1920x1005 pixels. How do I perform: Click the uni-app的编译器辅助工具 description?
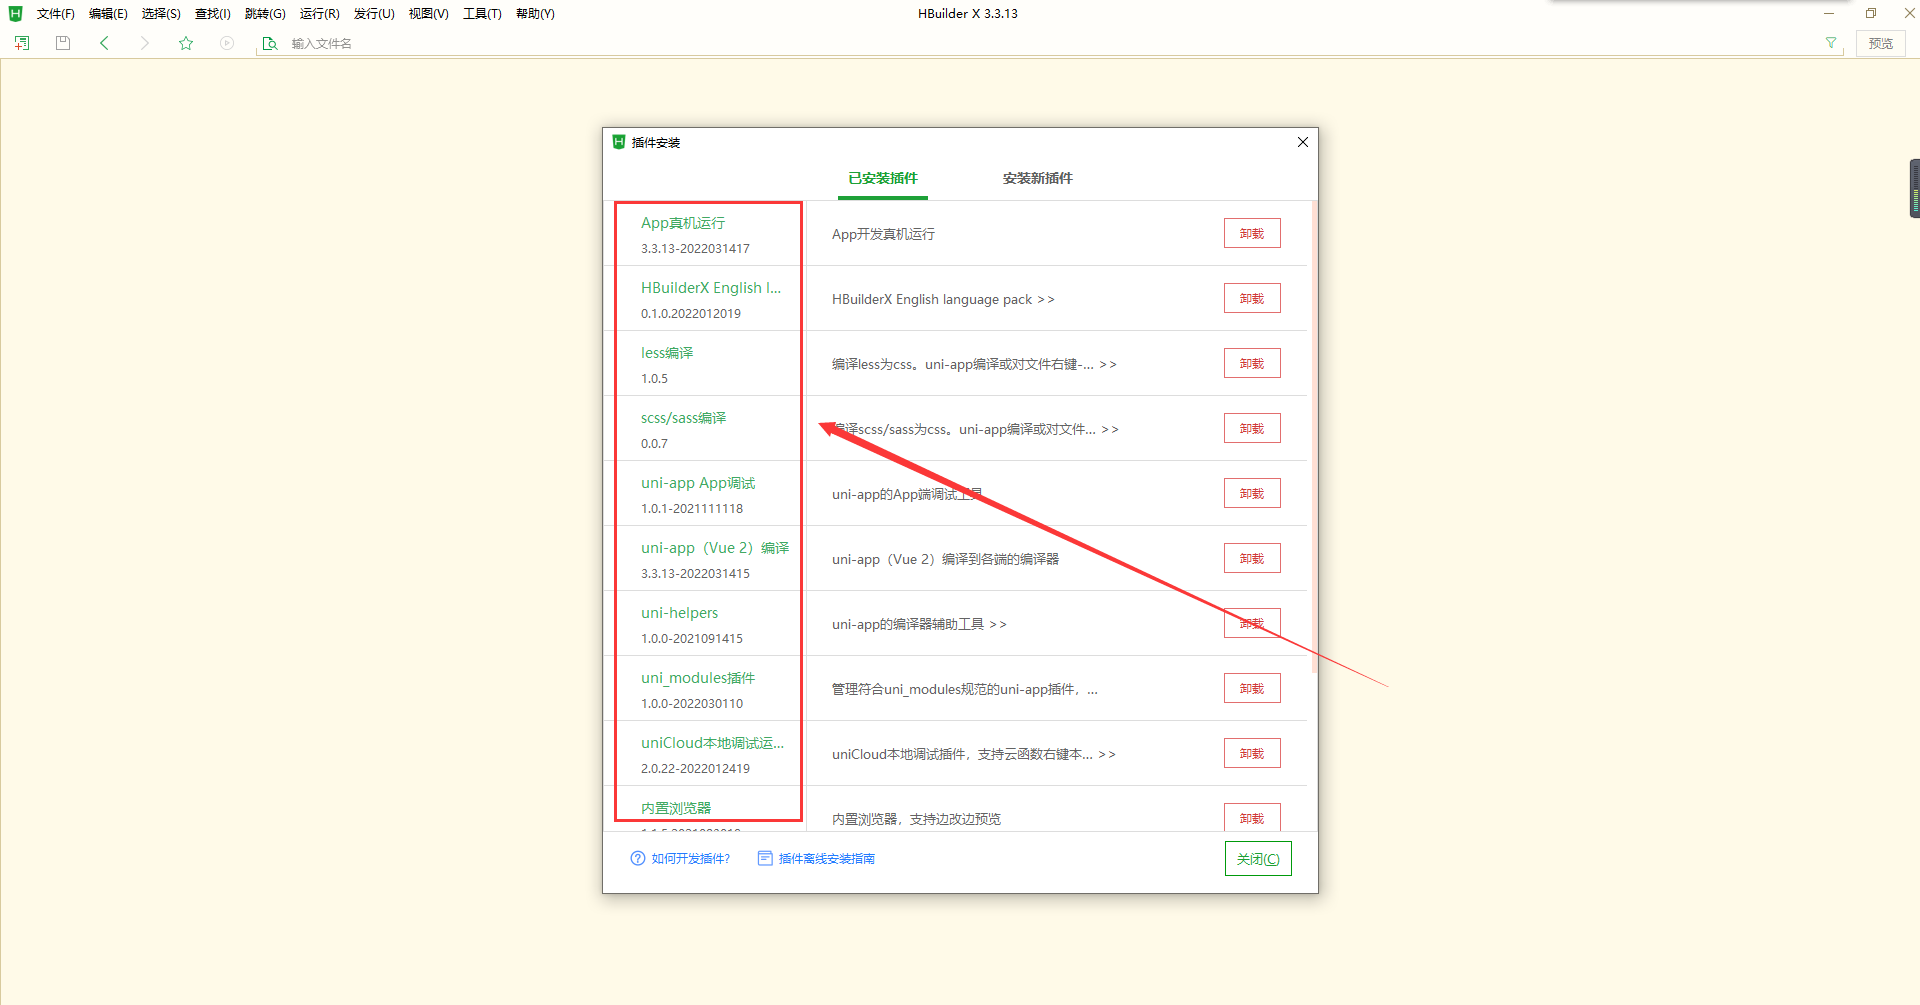[x=919, y=624]
